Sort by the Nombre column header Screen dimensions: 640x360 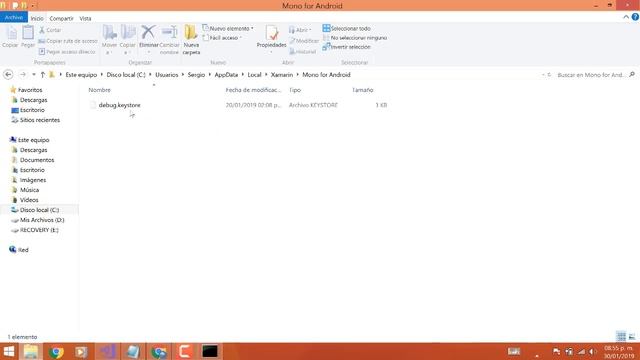100,90
